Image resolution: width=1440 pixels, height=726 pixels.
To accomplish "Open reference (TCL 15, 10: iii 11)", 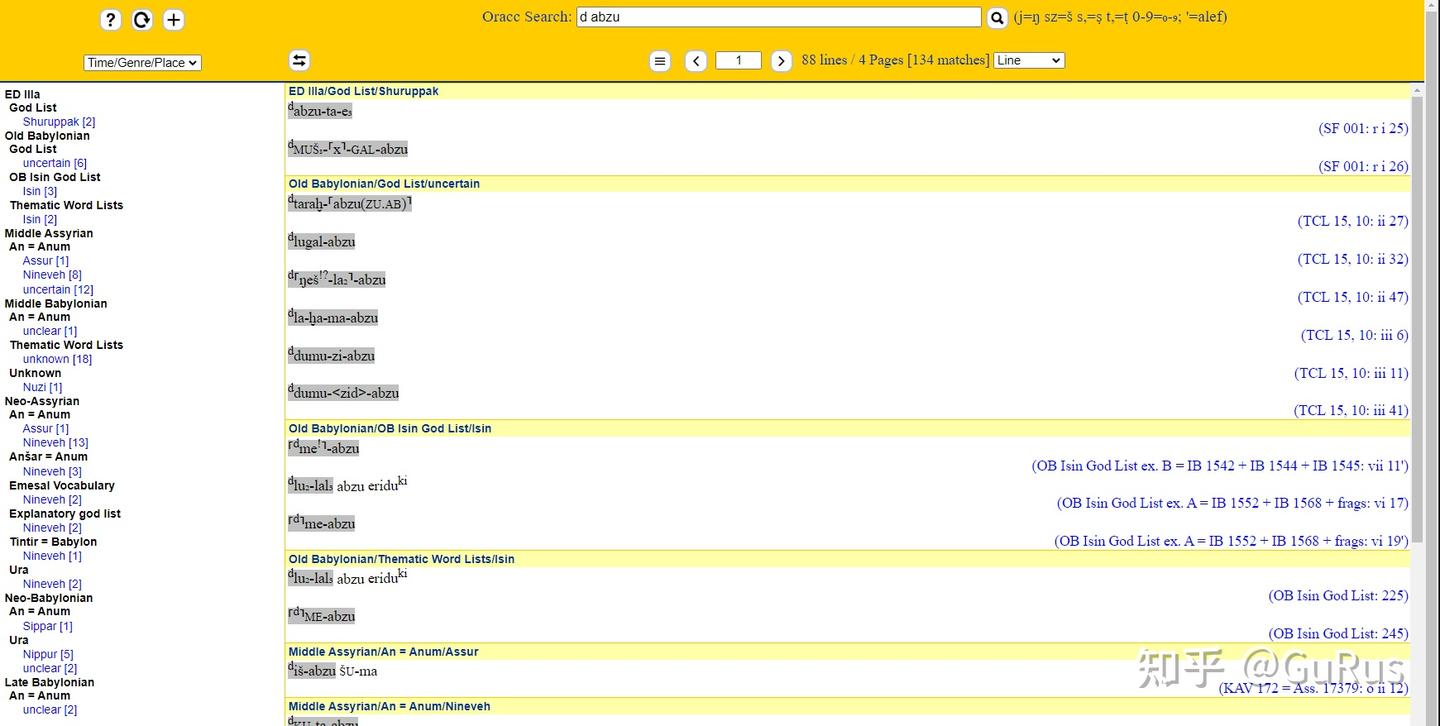I will [x=1352, y=373].
